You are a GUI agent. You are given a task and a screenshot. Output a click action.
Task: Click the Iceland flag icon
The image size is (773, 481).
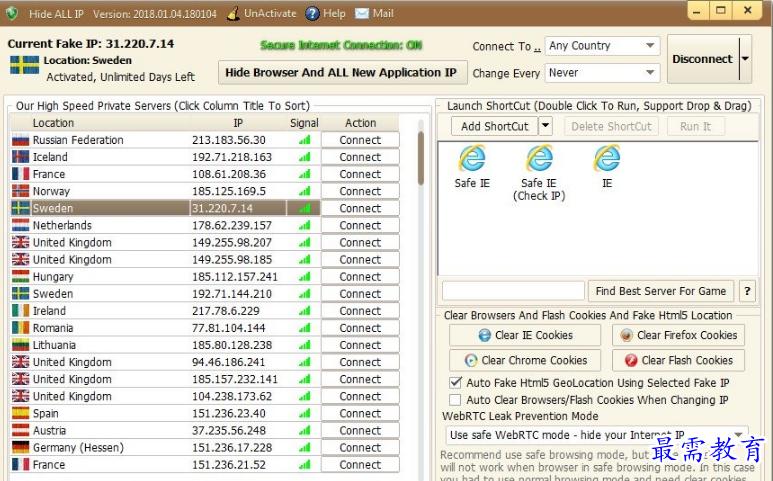(x=20, y=157)
